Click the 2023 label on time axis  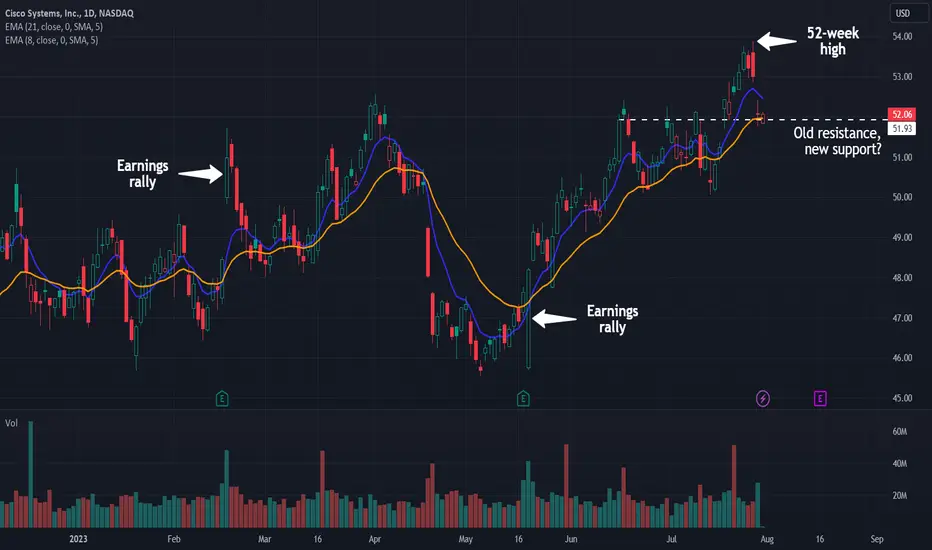tap(78, 539)
